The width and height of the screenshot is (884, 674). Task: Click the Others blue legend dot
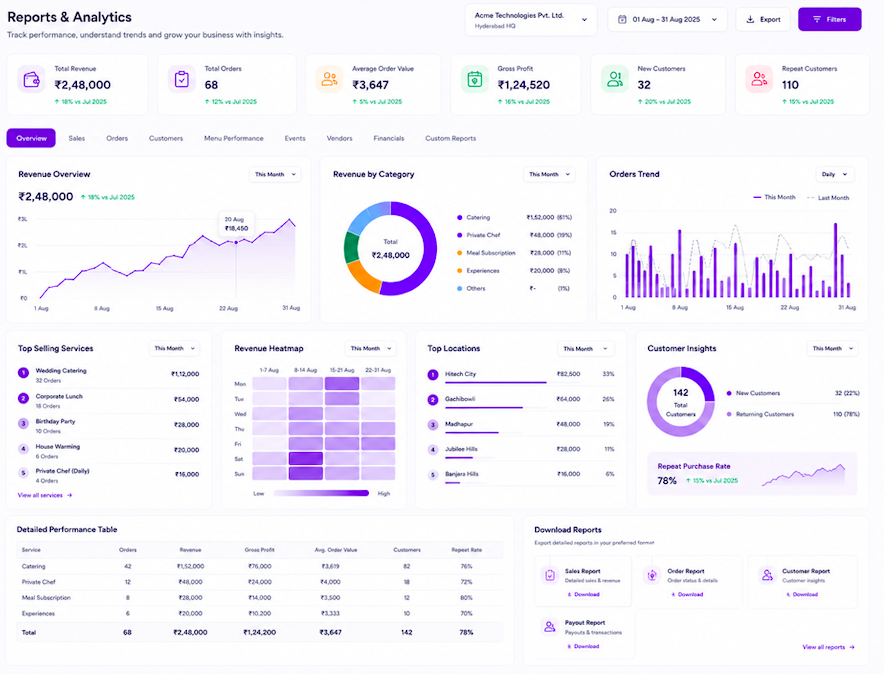tap(460, 289)
